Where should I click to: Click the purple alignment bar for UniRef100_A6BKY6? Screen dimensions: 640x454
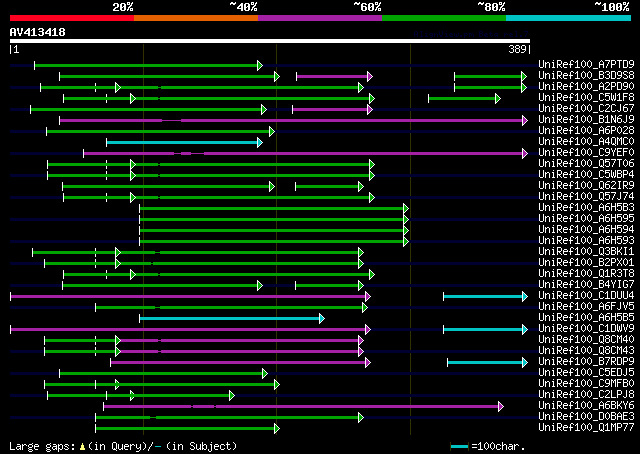(303, 406)
